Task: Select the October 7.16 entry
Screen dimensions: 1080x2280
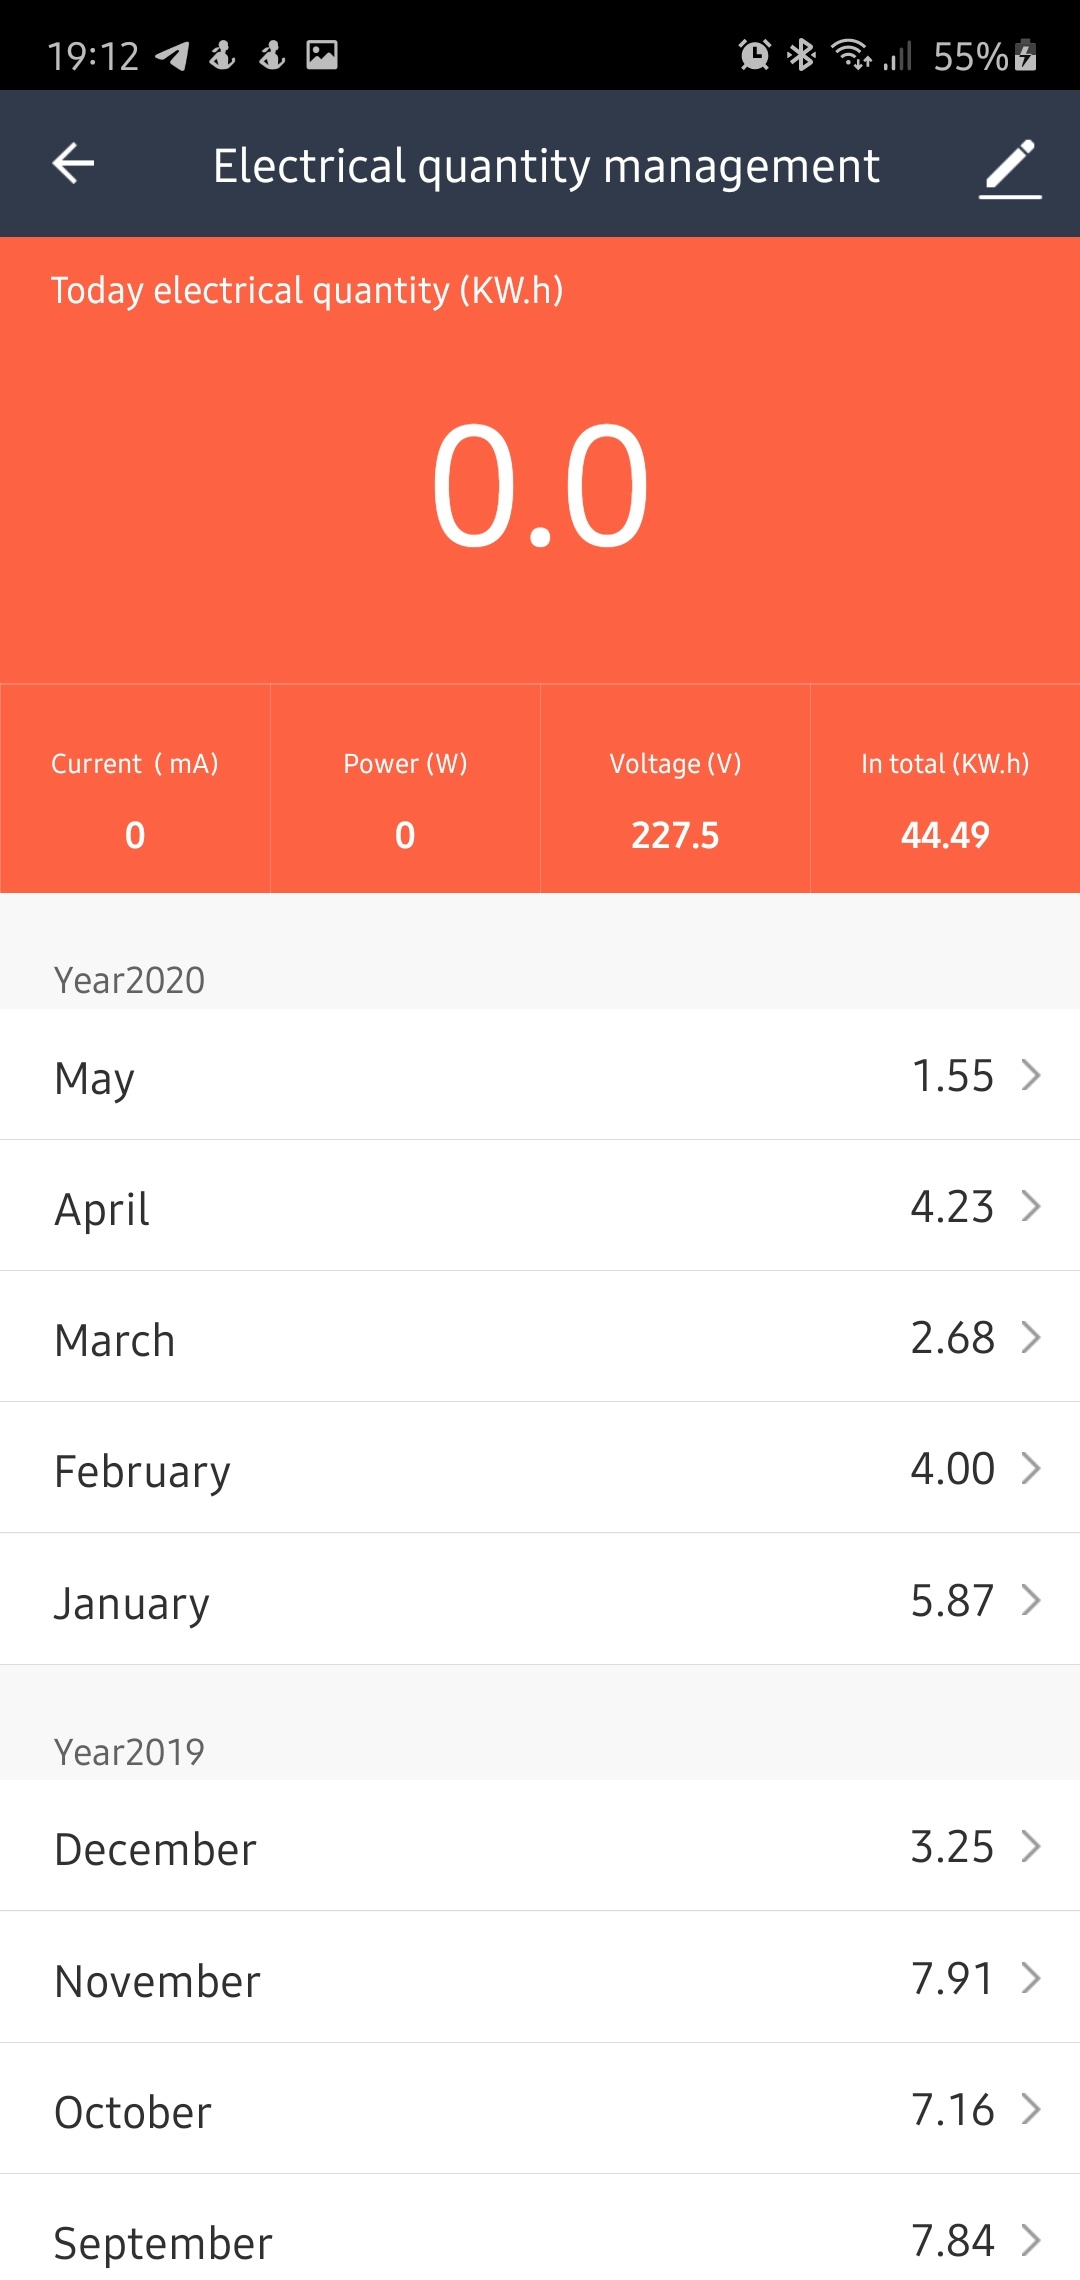Action: (x=540, y=2109)
